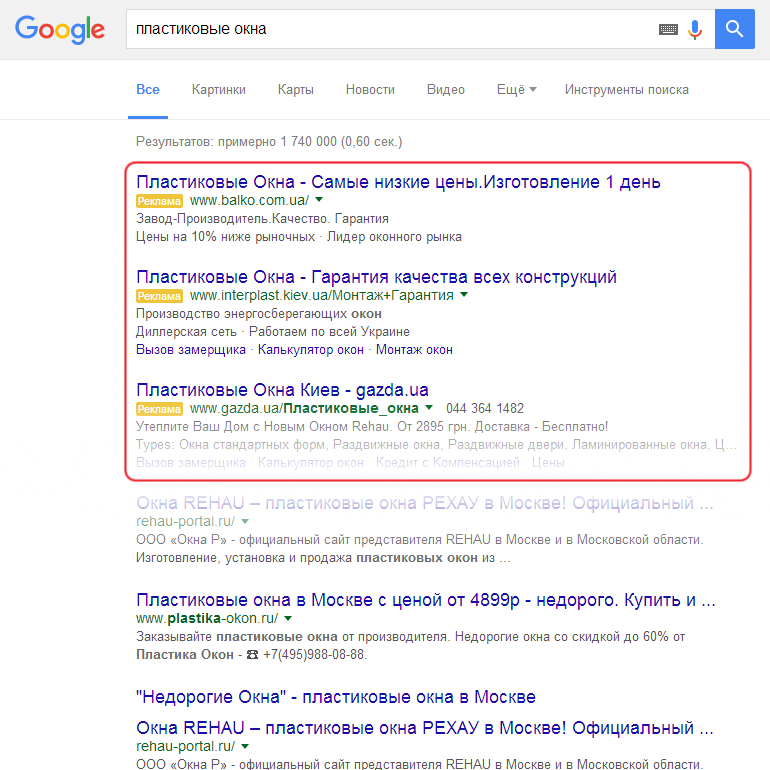Switch to the Все tab
This screenshot has width=770, height=770.
pyautogui.click(x=148, y=90)
